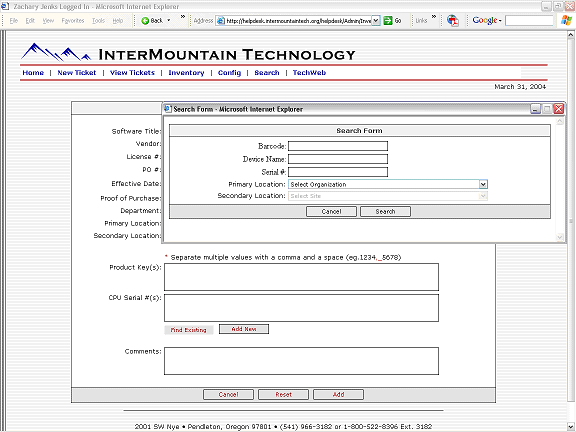Image resolution: width=576 pixels, height=432 pixels.
Task: Open the File menu
Action: pyautogui.click(x=14, y=21)
